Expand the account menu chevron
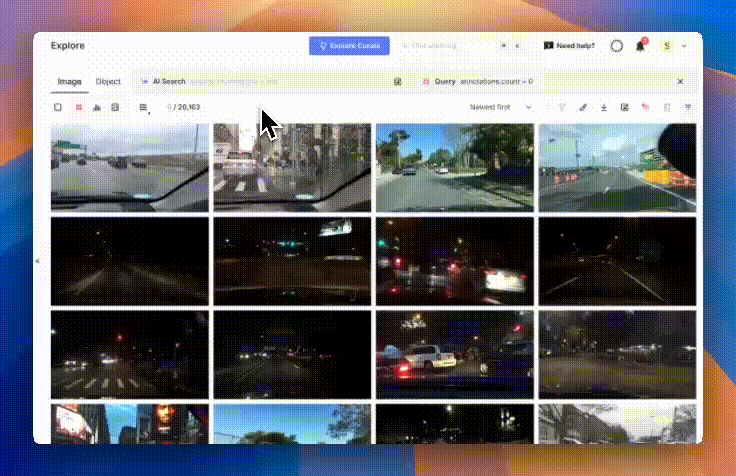Image resolution: width=736 pixels, height=476 pixels. coord(684,46)
